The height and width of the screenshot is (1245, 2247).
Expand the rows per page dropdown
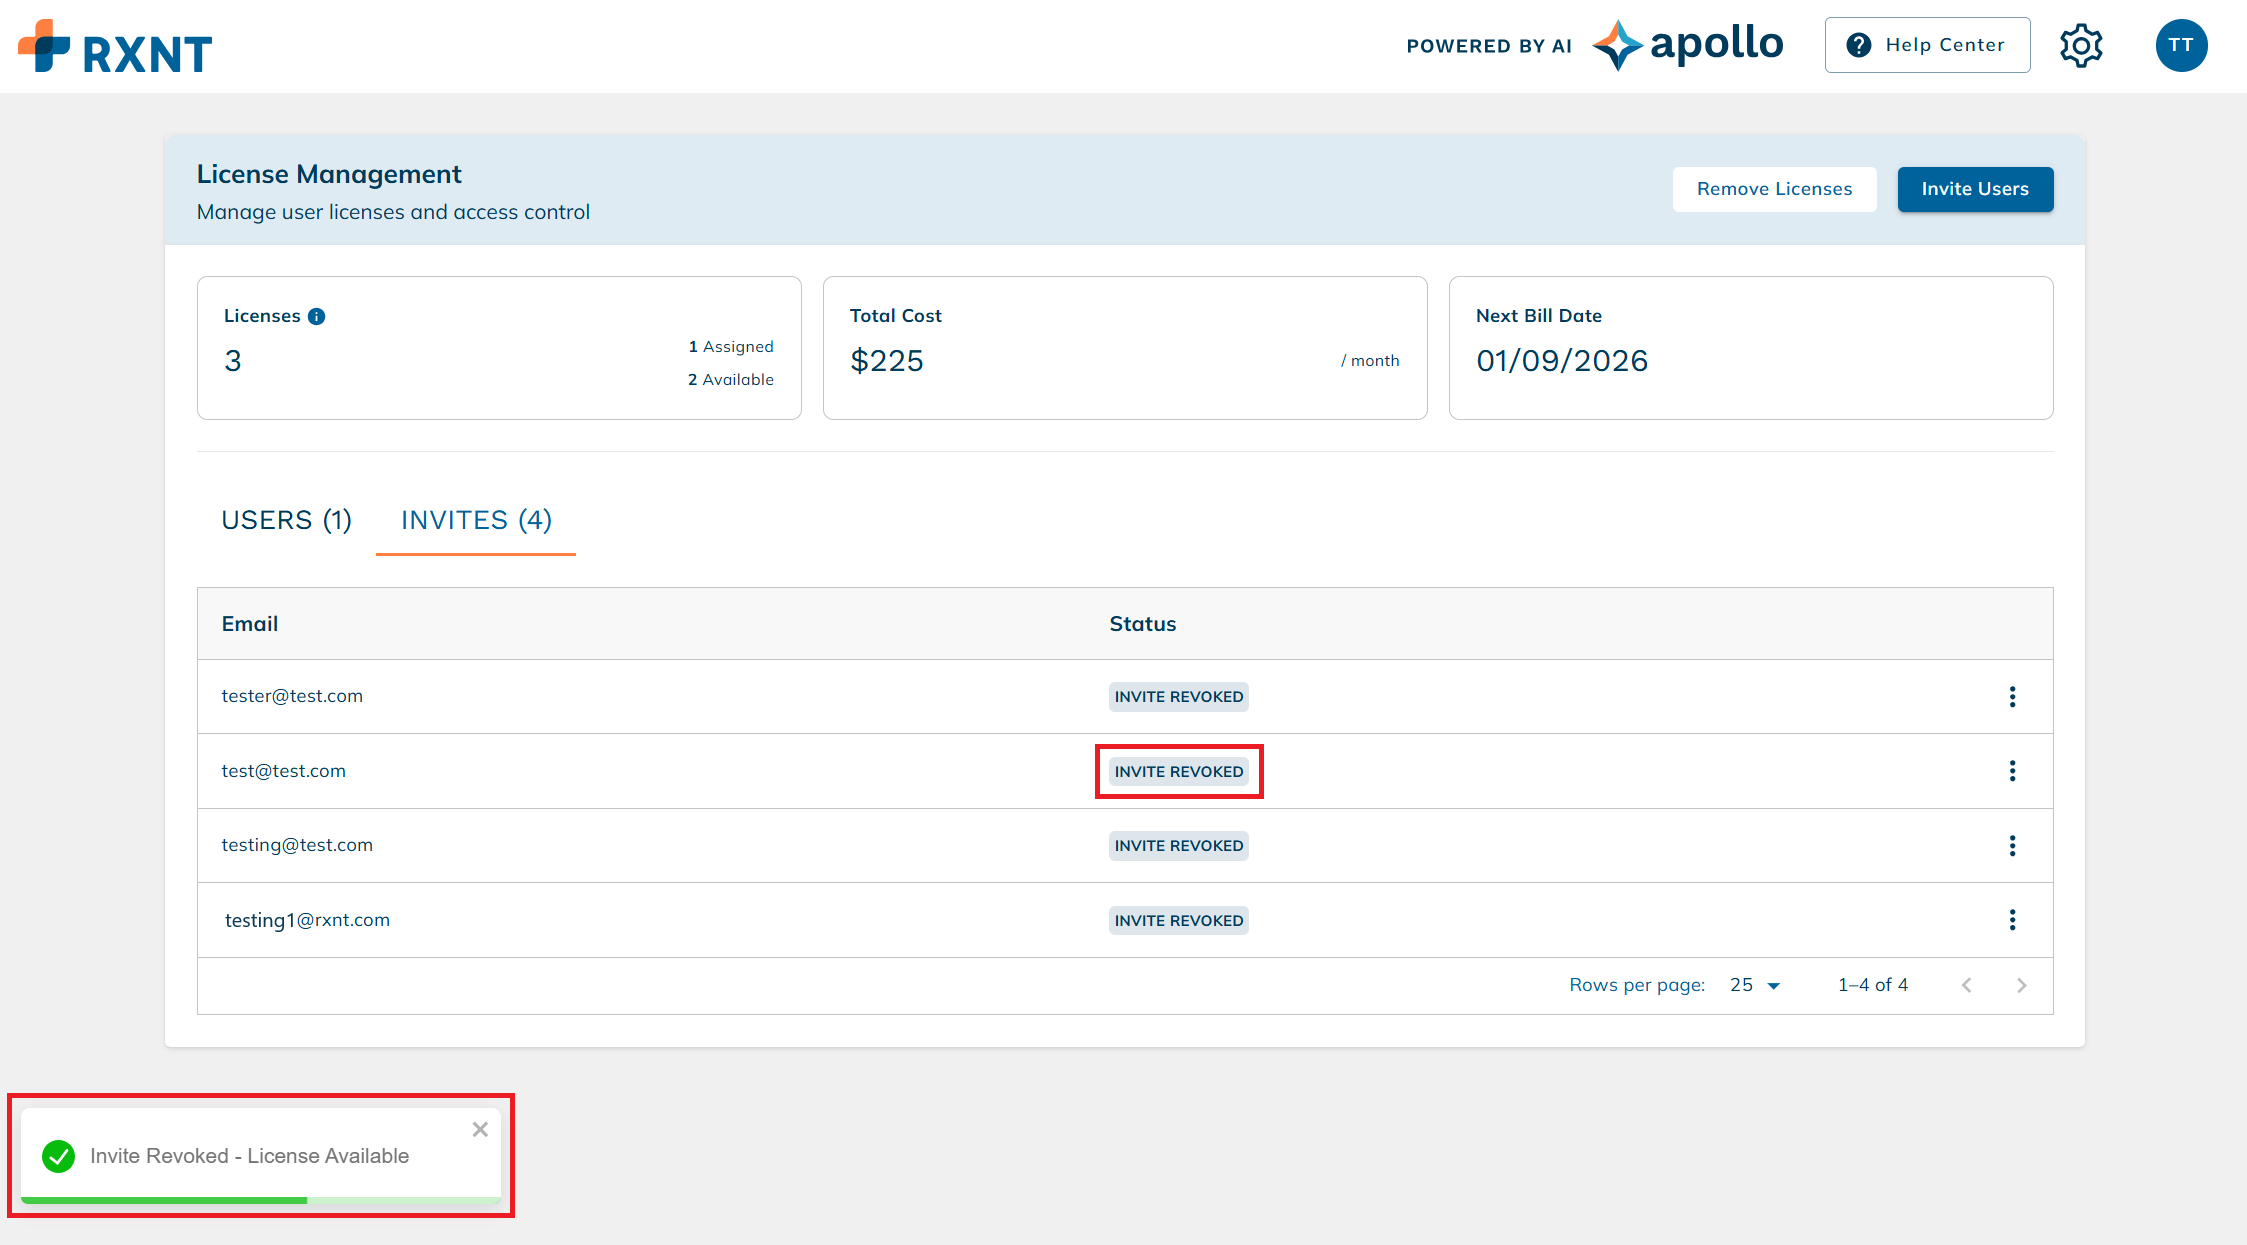pyautogui.click(x=1755, y=985)
